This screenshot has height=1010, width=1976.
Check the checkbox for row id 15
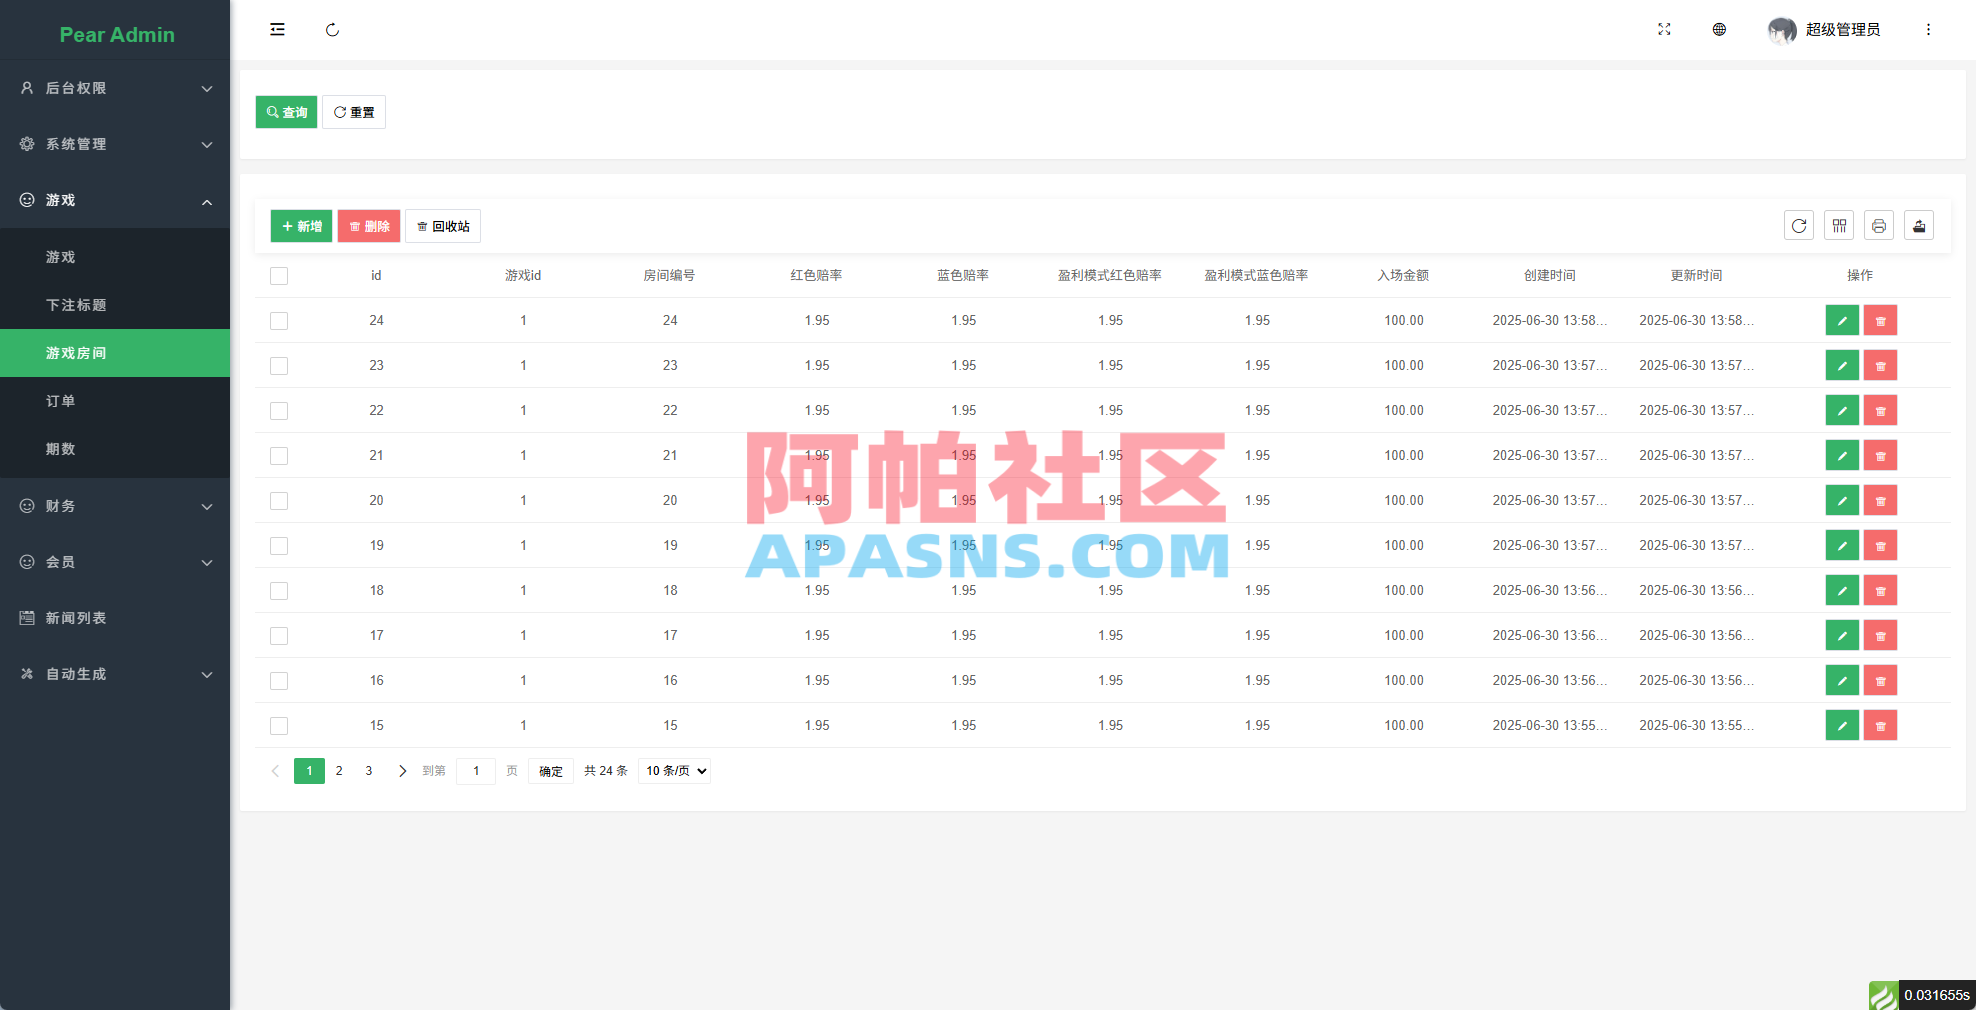tap(279, 726)
